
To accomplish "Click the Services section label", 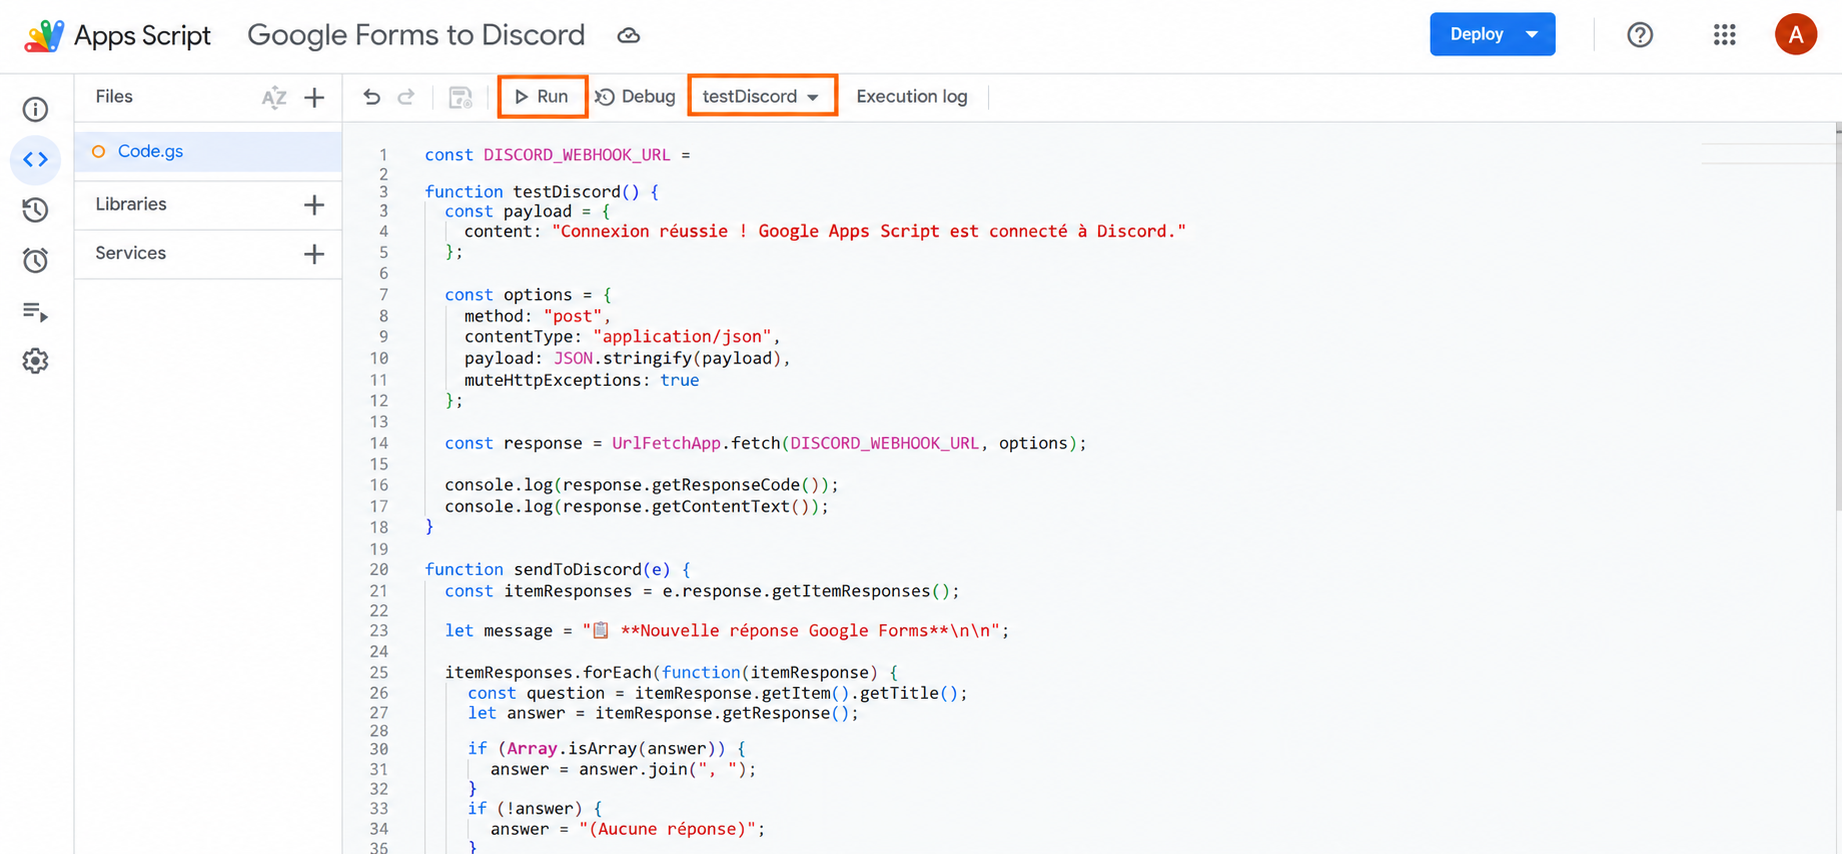I will [131, 253].
